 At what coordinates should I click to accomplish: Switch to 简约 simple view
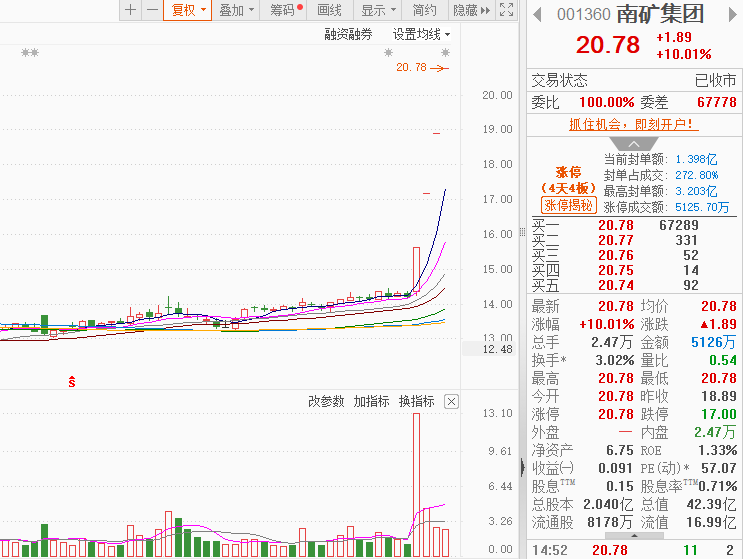[424, 9]
